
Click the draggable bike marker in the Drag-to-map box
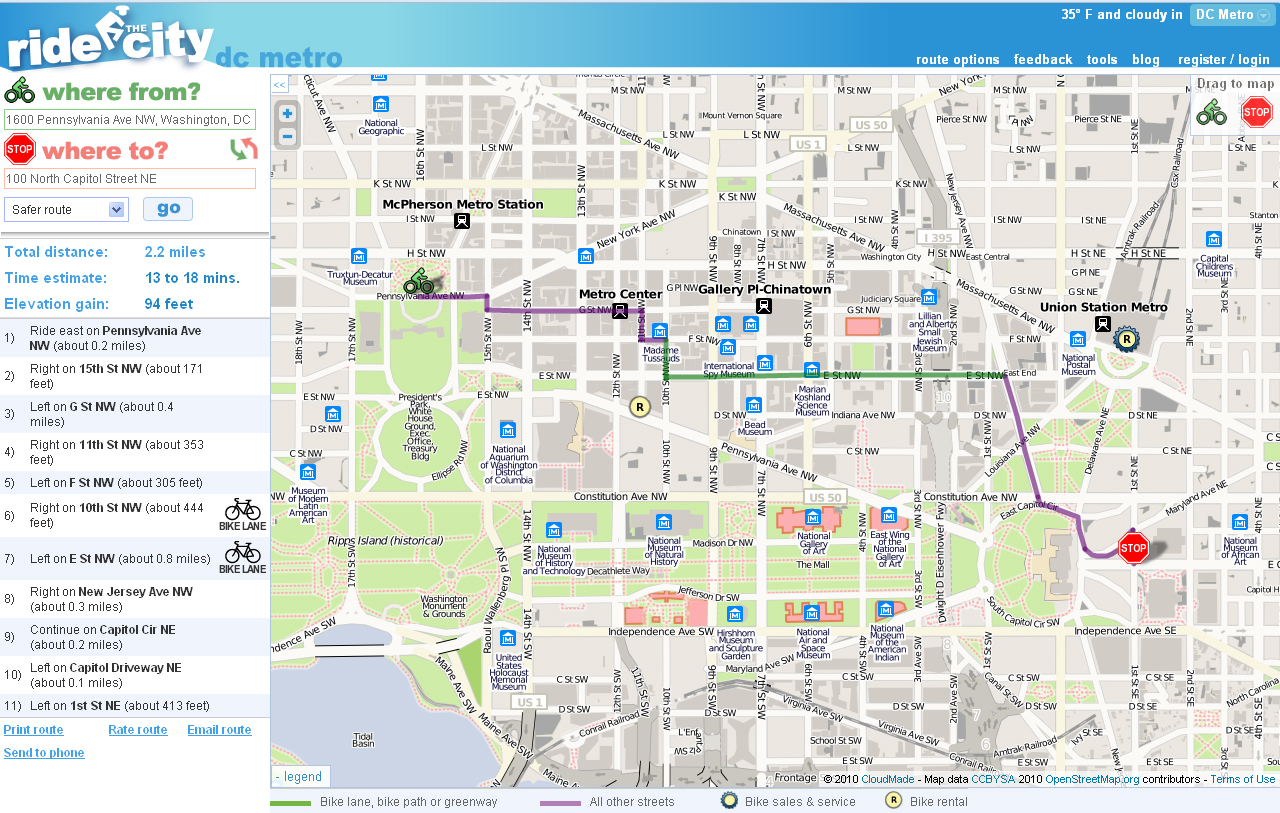(x=1212, y=111)
